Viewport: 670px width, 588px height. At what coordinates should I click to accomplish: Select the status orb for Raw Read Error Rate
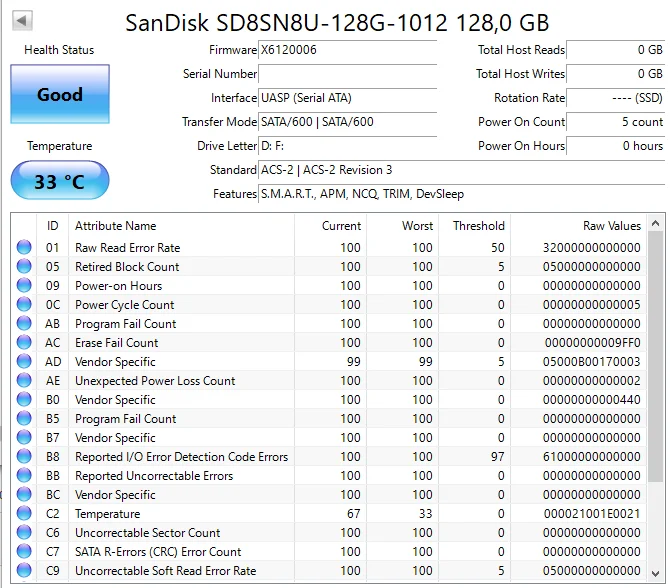point(24,247)
